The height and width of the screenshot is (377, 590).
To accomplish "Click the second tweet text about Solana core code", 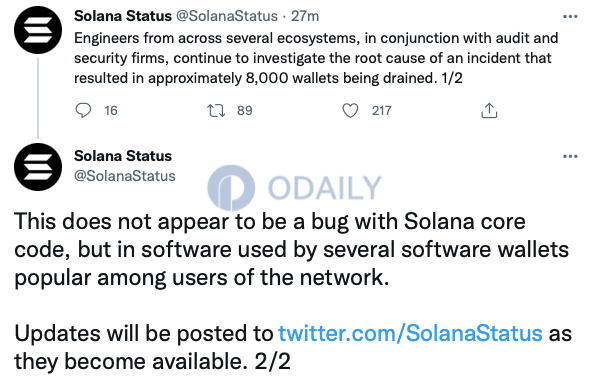I will [x=292, y=249].
